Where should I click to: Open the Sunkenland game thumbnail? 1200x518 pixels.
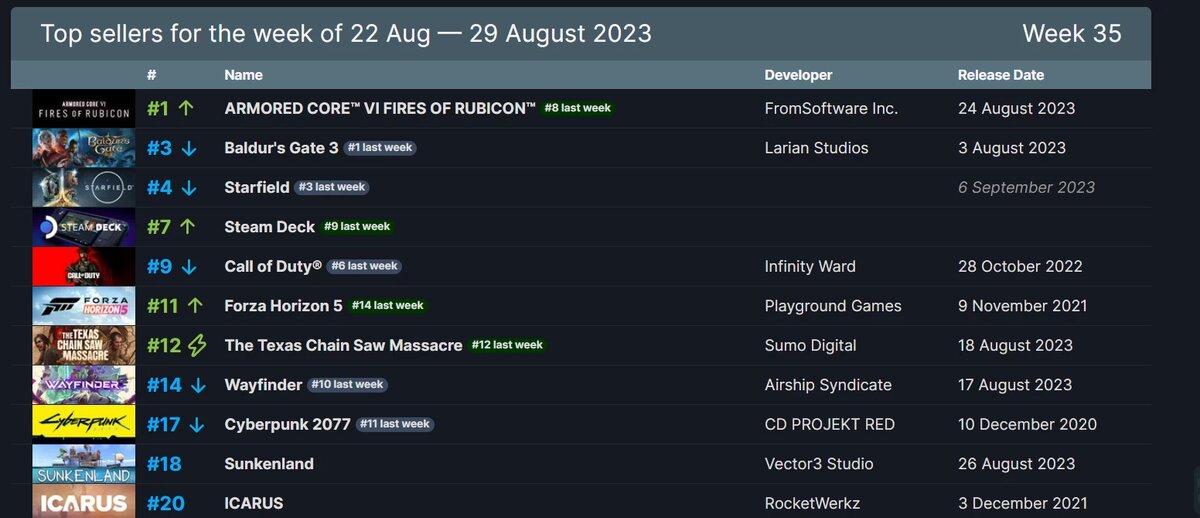[82, 464]
